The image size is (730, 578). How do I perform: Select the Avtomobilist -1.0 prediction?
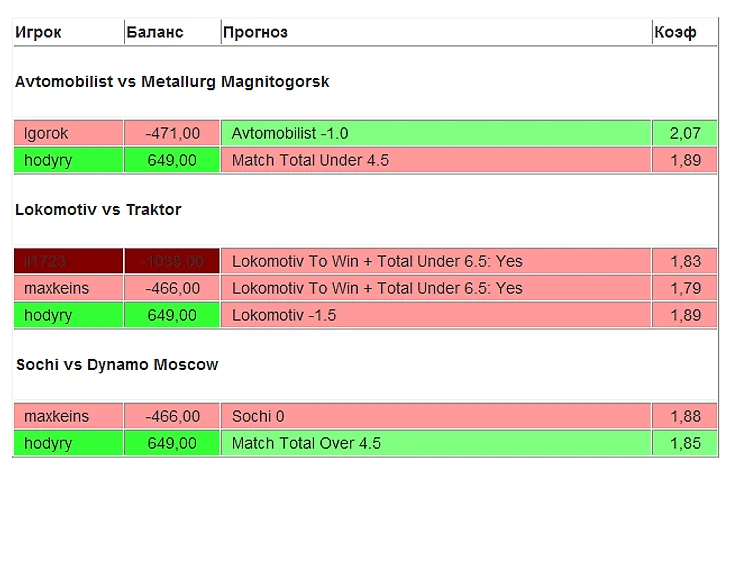[x=290, y=133]
